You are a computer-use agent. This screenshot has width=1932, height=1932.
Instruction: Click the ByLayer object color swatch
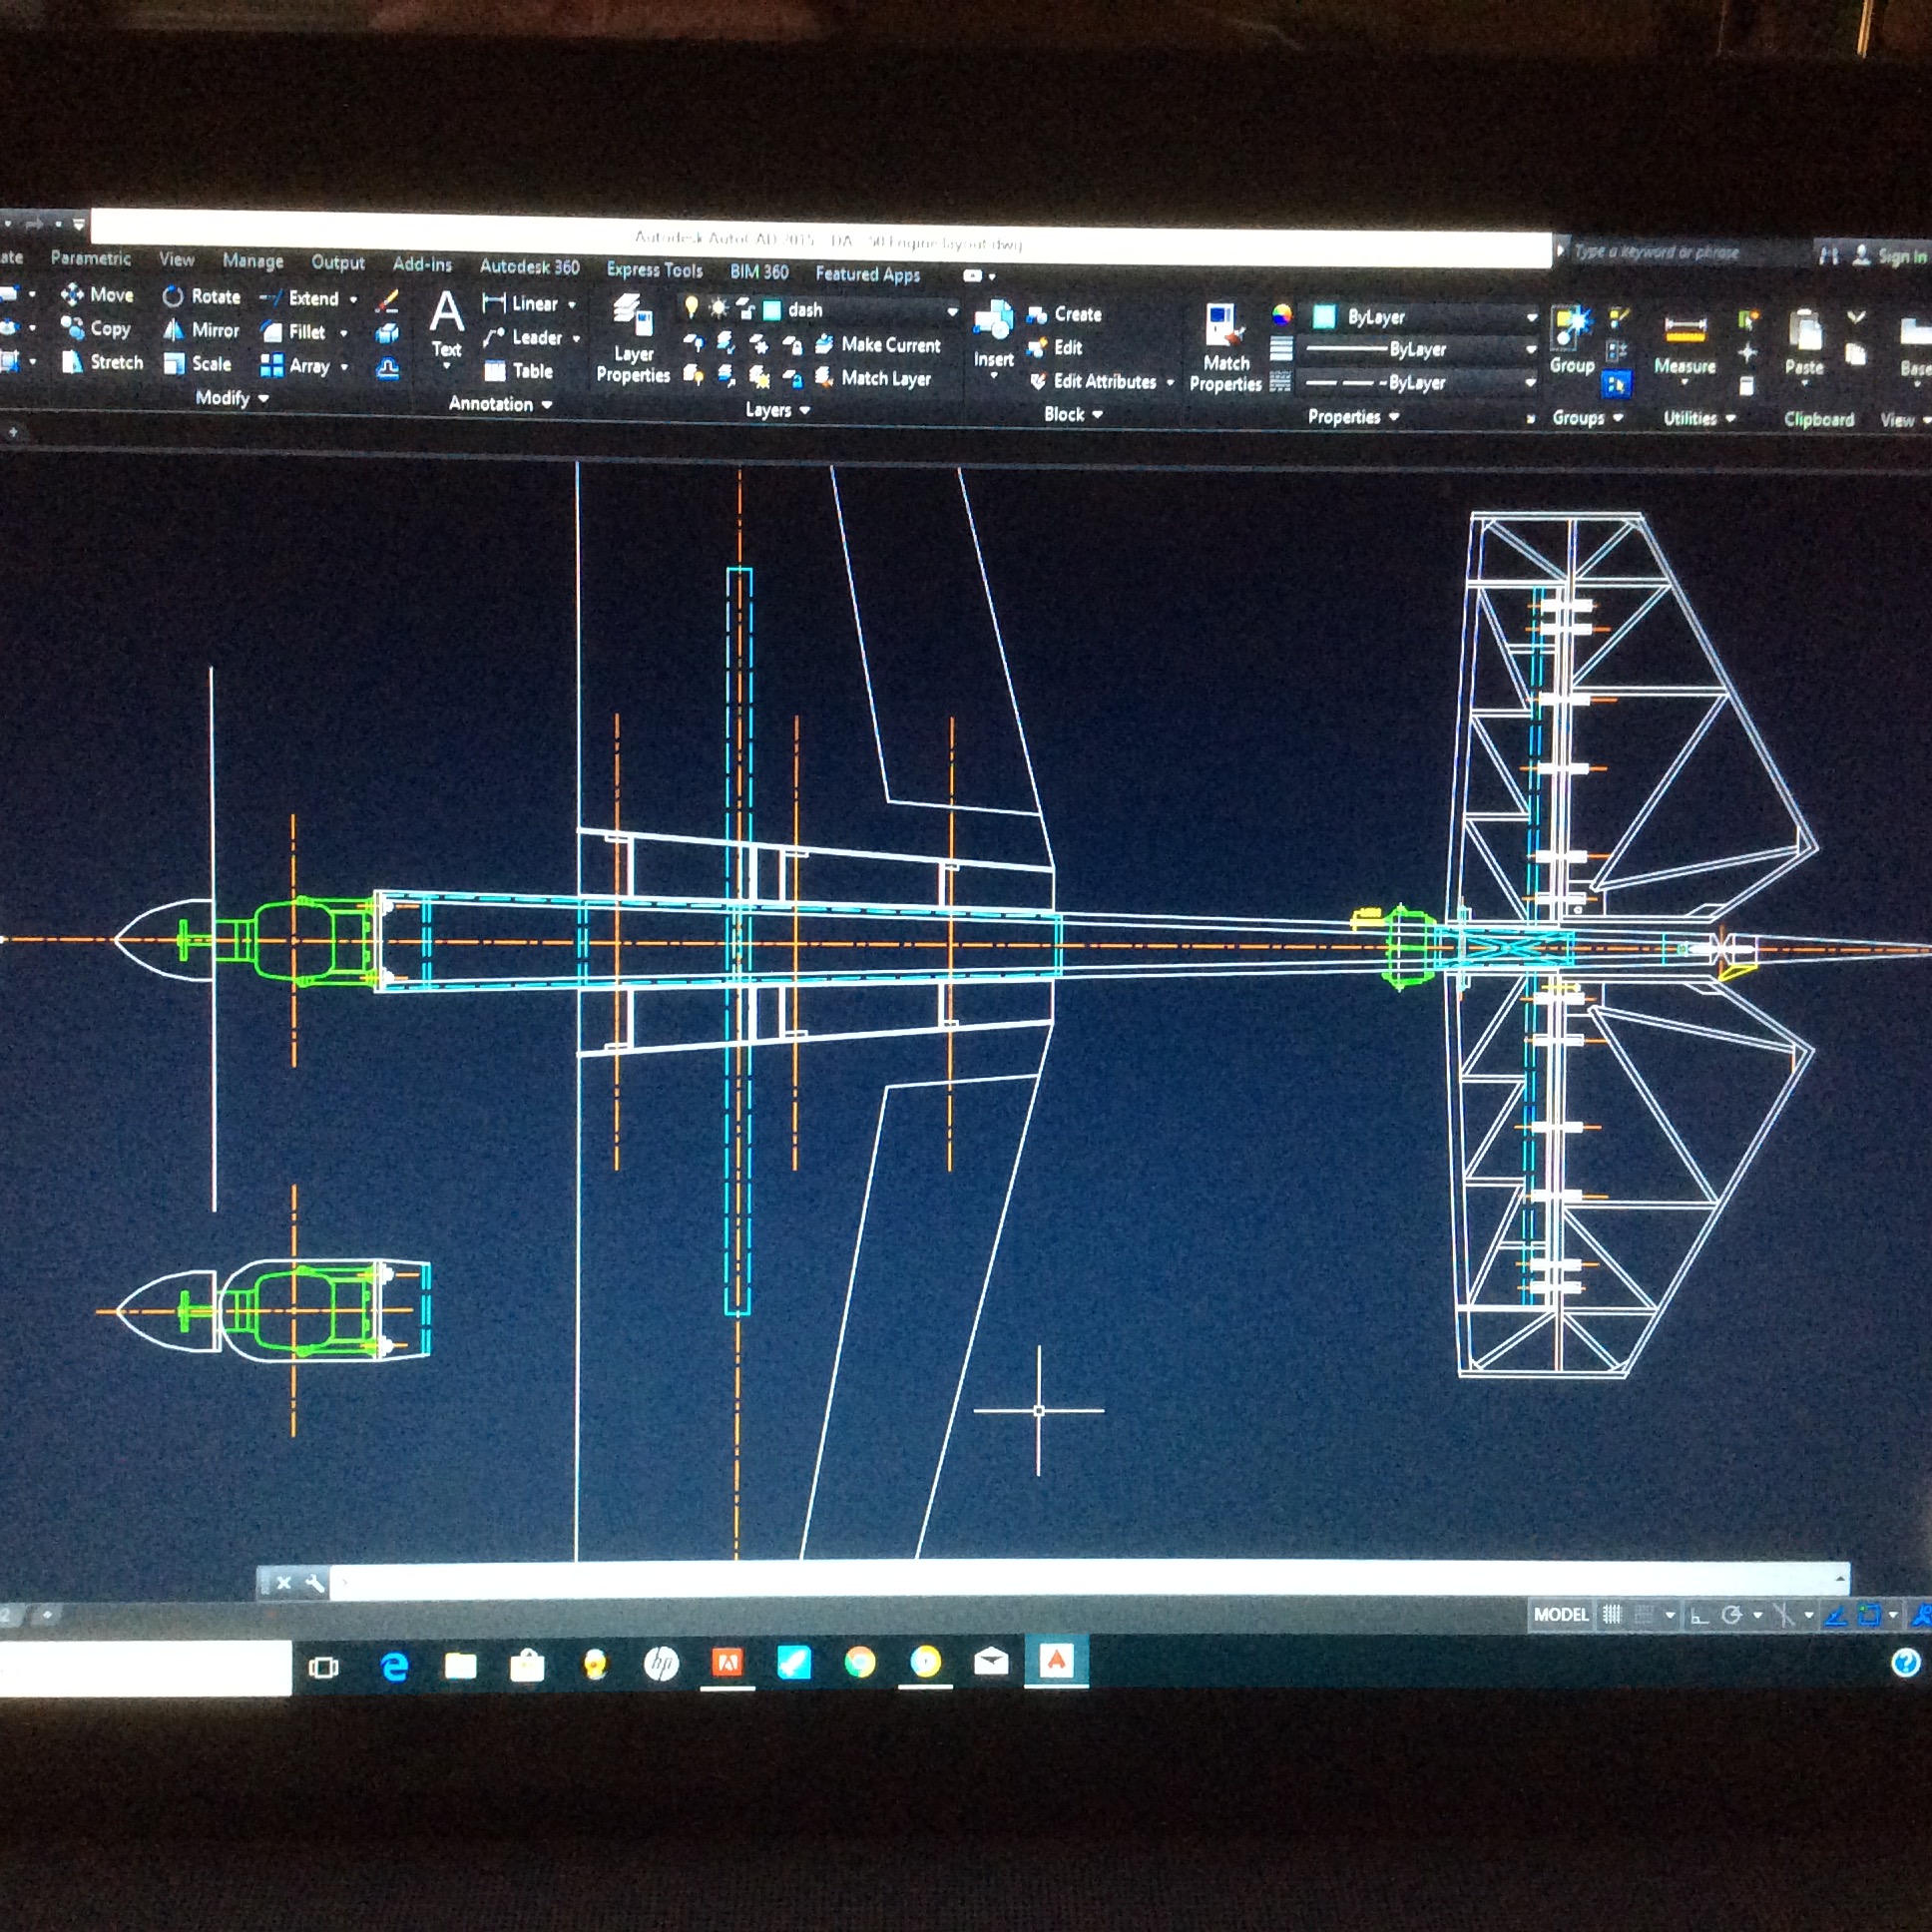[x=1324, y=318]
